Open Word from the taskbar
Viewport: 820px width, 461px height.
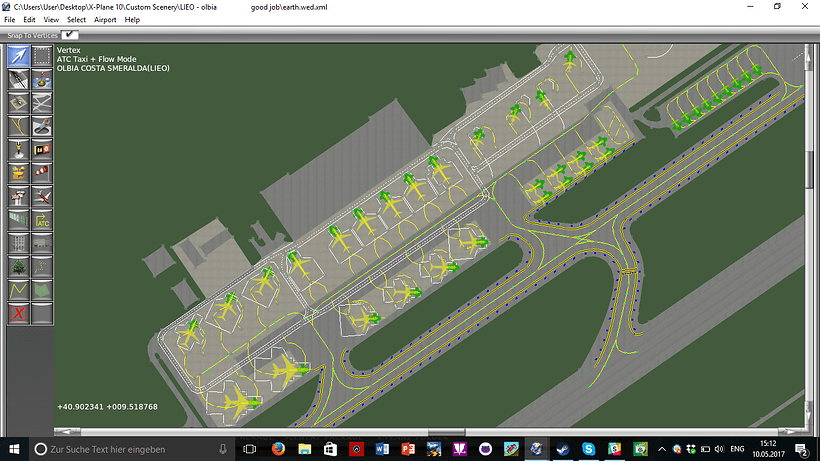[382, 449]
